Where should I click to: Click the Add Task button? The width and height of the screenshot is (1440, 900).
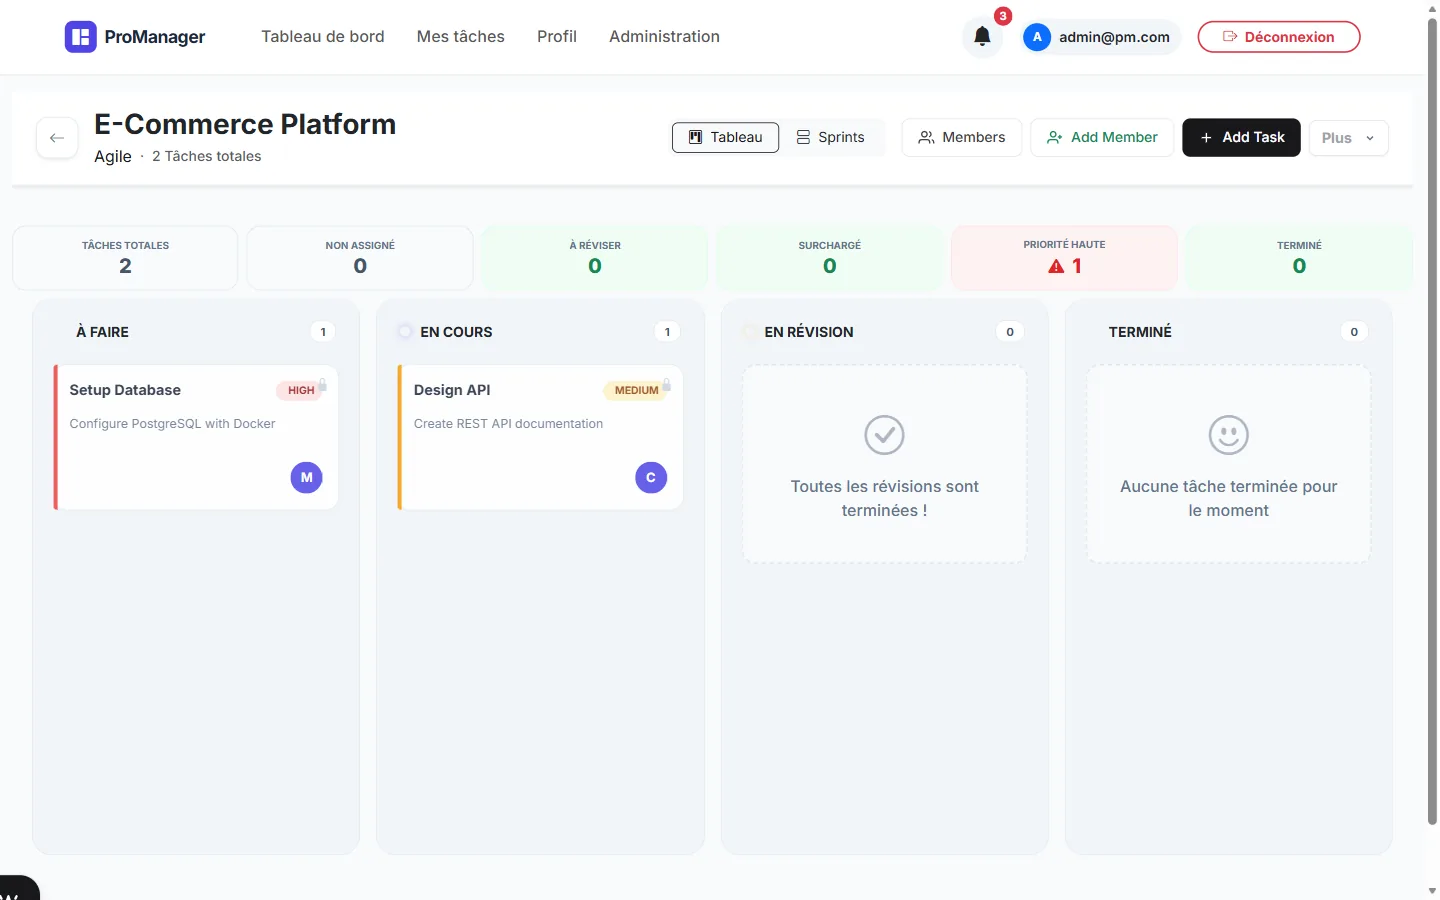[1241, 137]
